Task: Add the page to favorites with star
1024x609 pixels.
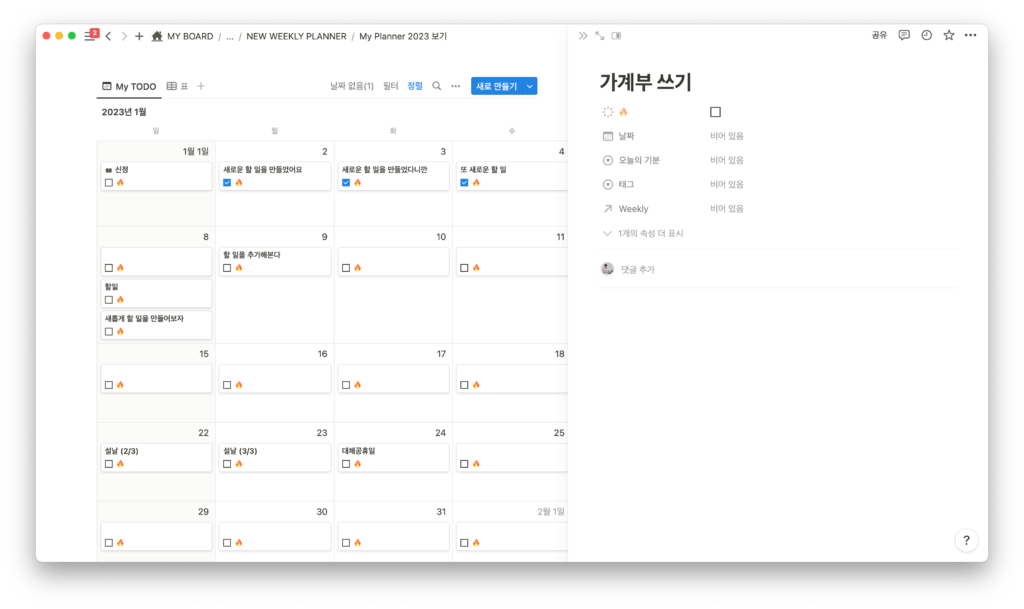Action: click(x=948, y=35)
